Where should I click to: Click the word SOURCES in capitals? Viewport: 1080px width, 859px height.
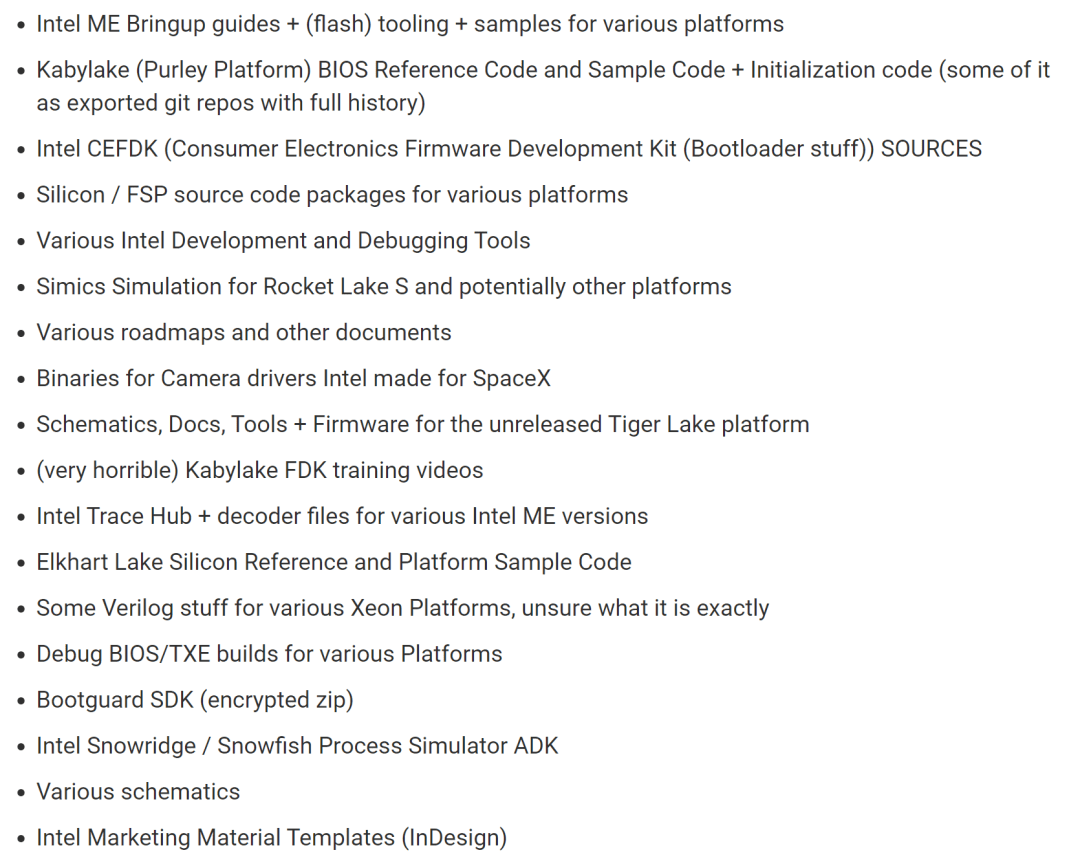pyautogui.click(x=931, y=149)
